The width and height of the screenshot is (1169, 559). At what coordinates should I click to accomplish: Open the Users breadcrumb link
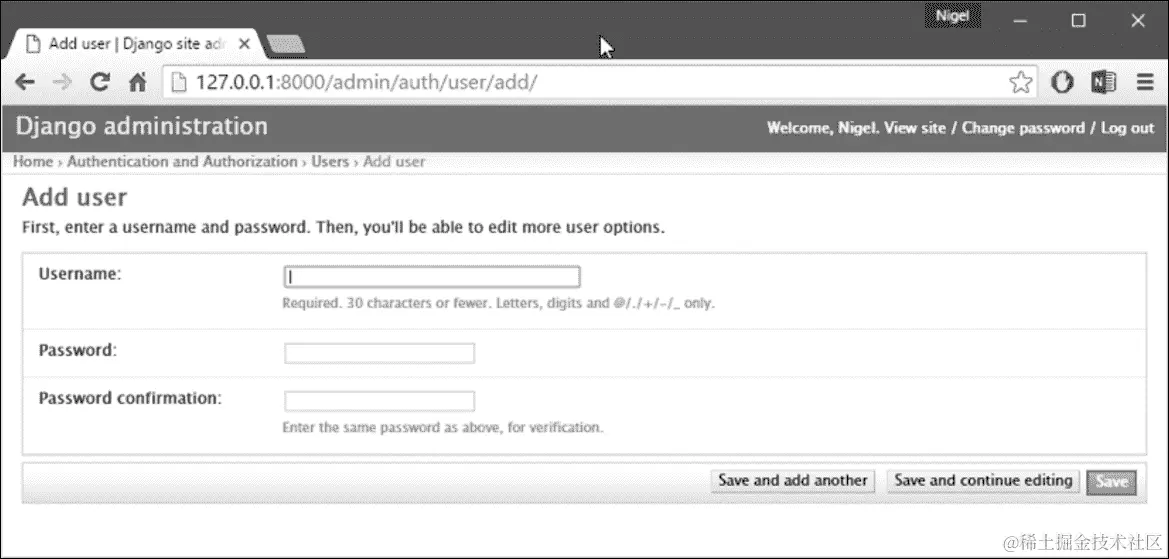pos(330,162)
